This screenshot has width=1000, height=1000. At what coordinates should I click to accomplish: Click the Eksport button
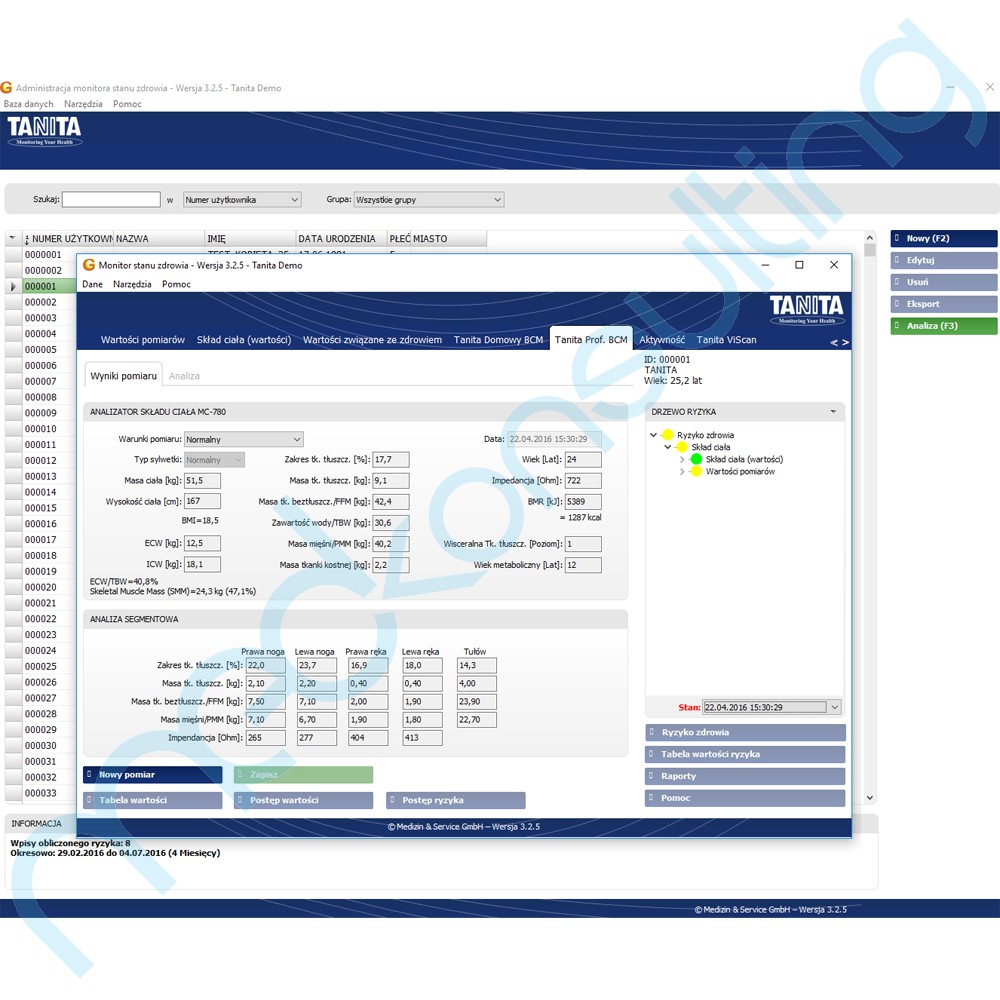coord(944,304)
